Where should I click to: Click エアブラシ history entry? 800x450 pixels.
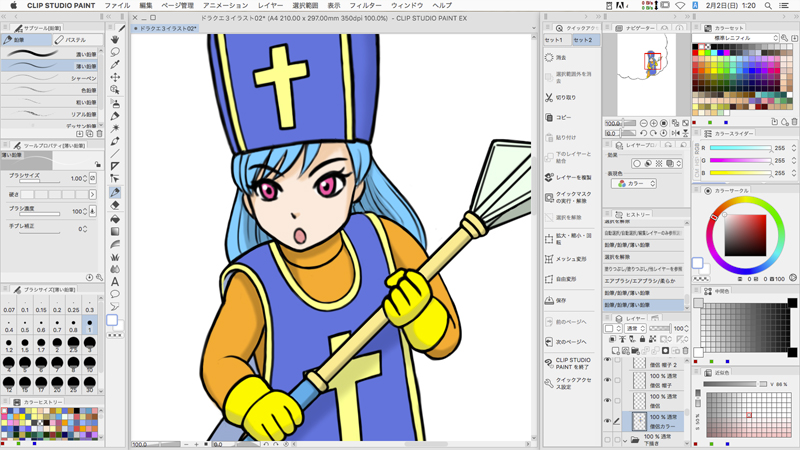click(643, 281)
